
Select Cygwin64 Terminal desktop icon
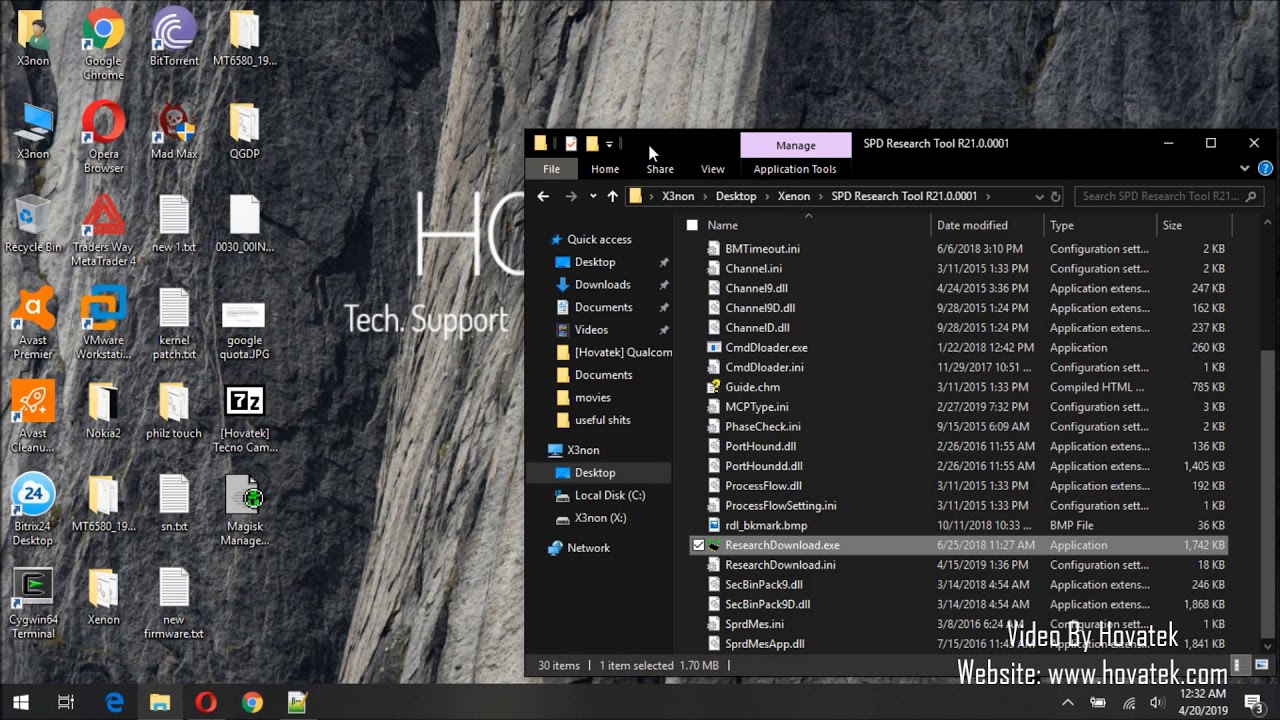(x=32, y=602)
